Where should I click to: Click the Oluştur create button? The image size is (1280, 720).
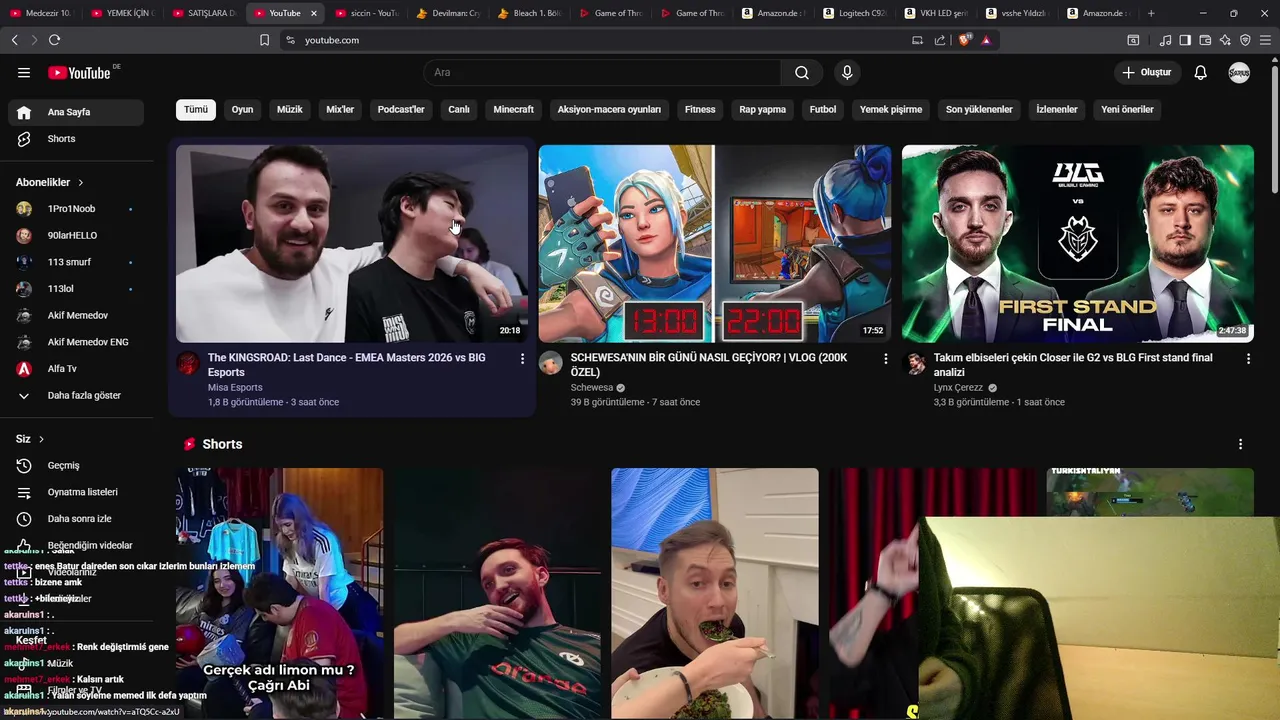click(x=1147, y=73)
